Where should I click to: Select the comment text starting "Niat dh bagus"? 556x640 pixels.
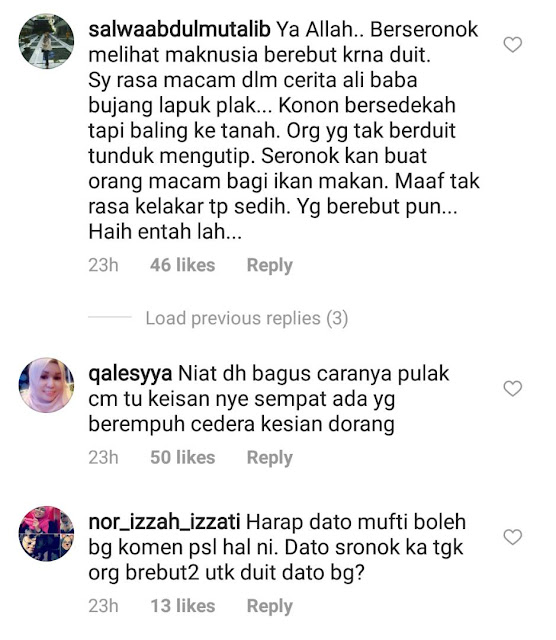[269, 399]
